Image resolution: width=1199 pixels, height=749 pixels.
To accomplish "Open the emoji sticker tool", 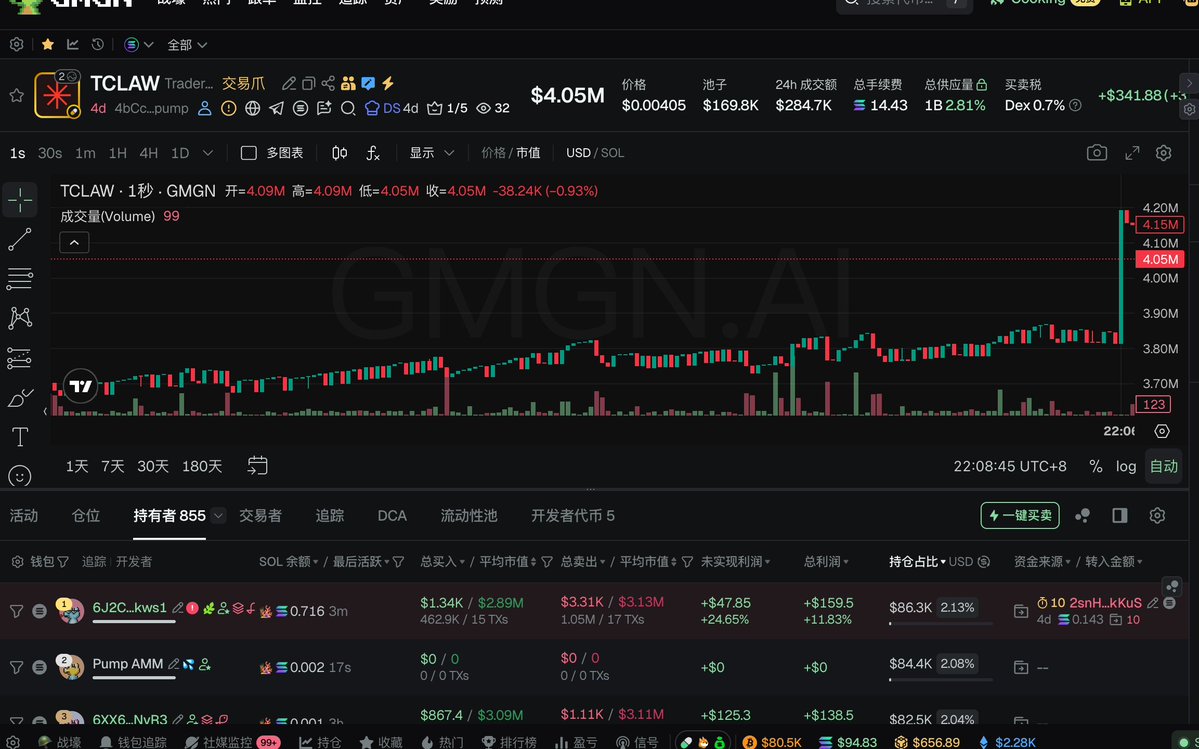I will click(x=20, y=475).
